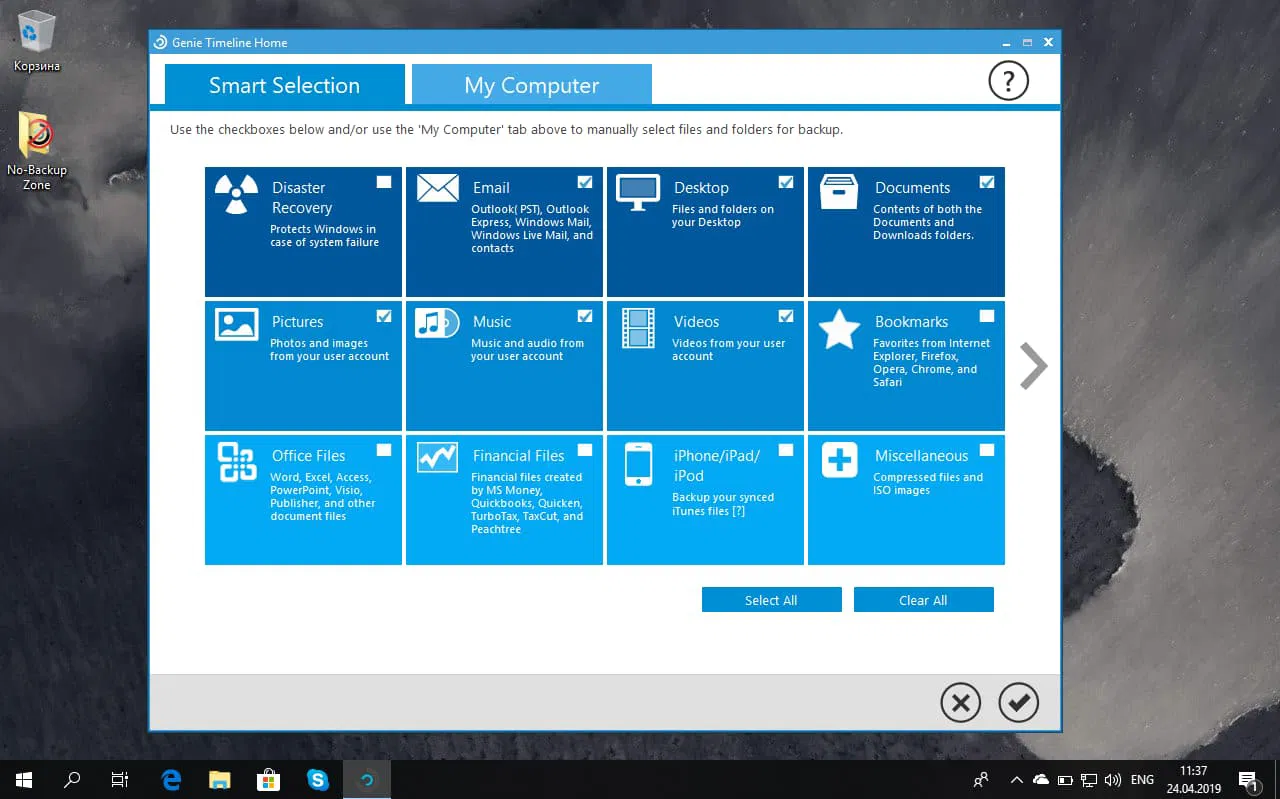Viewport: 1280px width, 799px height.
Task: Open Microsoft Store from the taskbar
Action: (x=269, y=779)
